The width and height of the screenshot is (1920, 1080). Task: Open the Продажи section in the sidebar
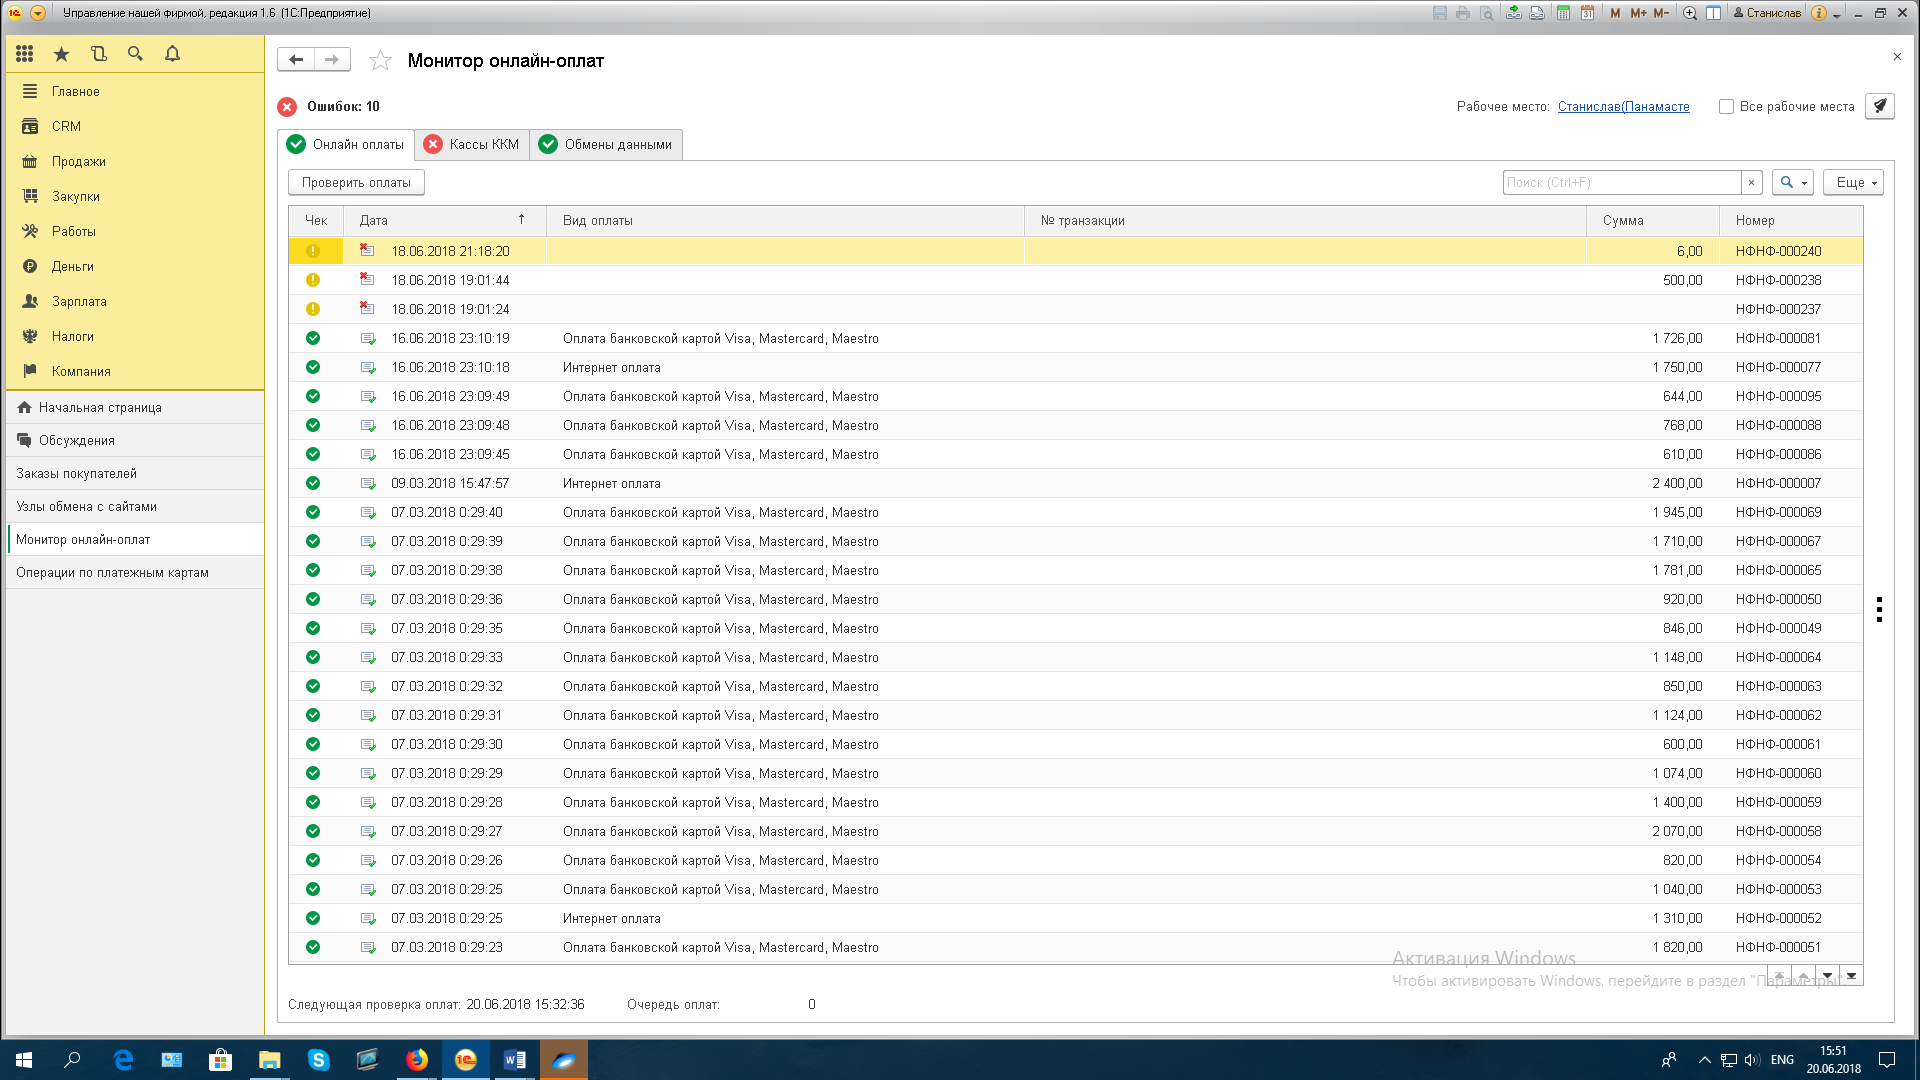pos(78,162)
